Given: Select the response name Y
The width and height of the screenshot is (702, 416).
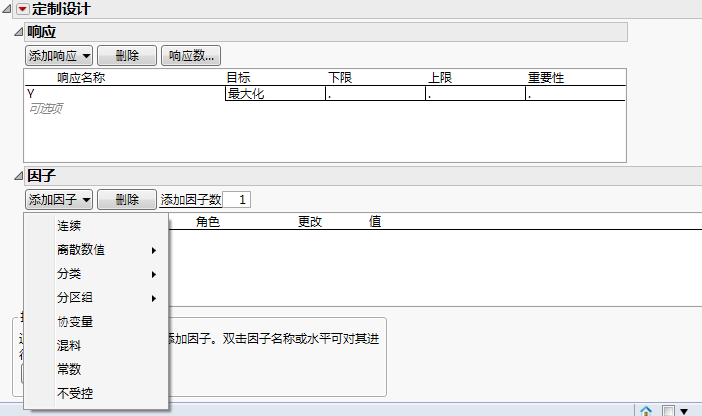Looking at the screenshot, I should tap(30, 94).
